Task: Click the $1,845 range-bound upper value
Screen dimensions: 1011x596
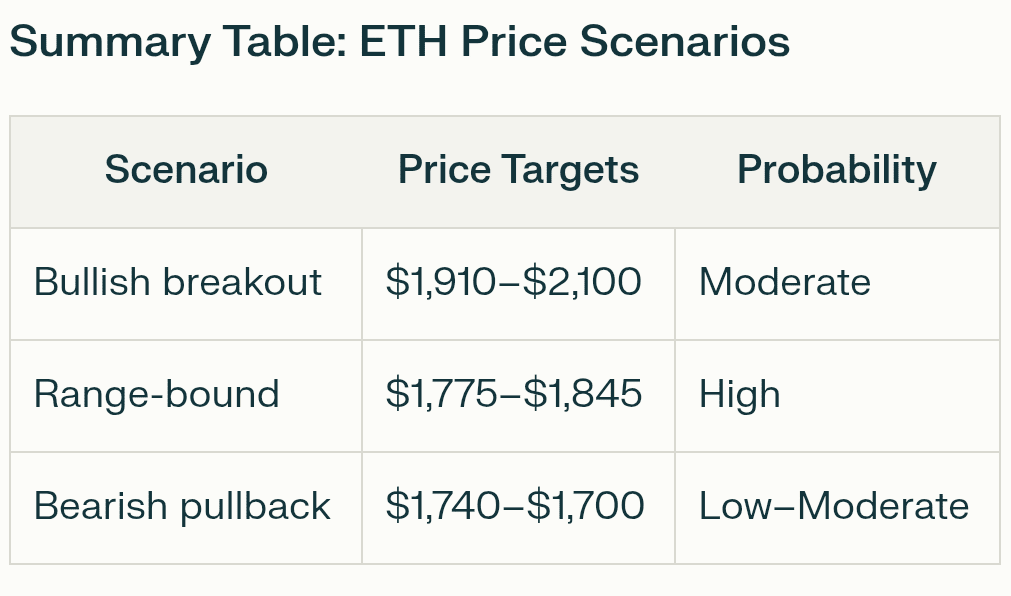Action: pyautogui.click(x=585, y=395)
